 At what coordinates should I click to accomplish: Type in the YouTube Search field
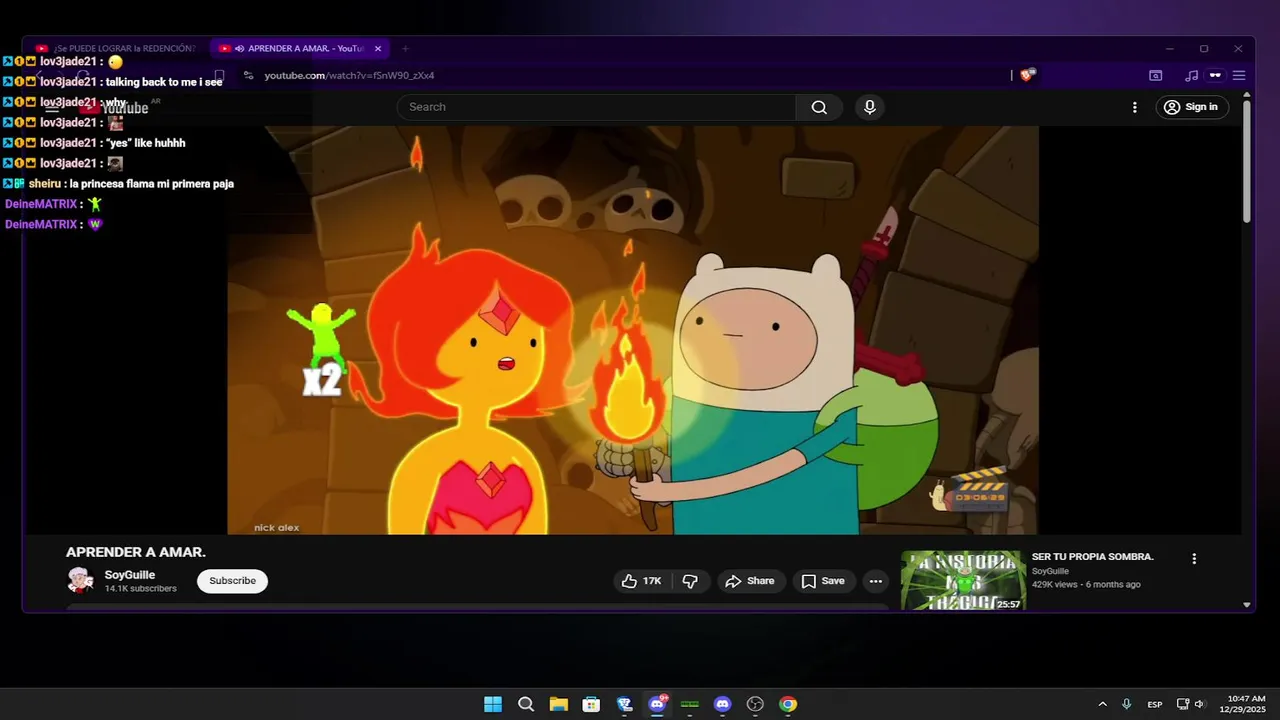[x=597, y=107]
